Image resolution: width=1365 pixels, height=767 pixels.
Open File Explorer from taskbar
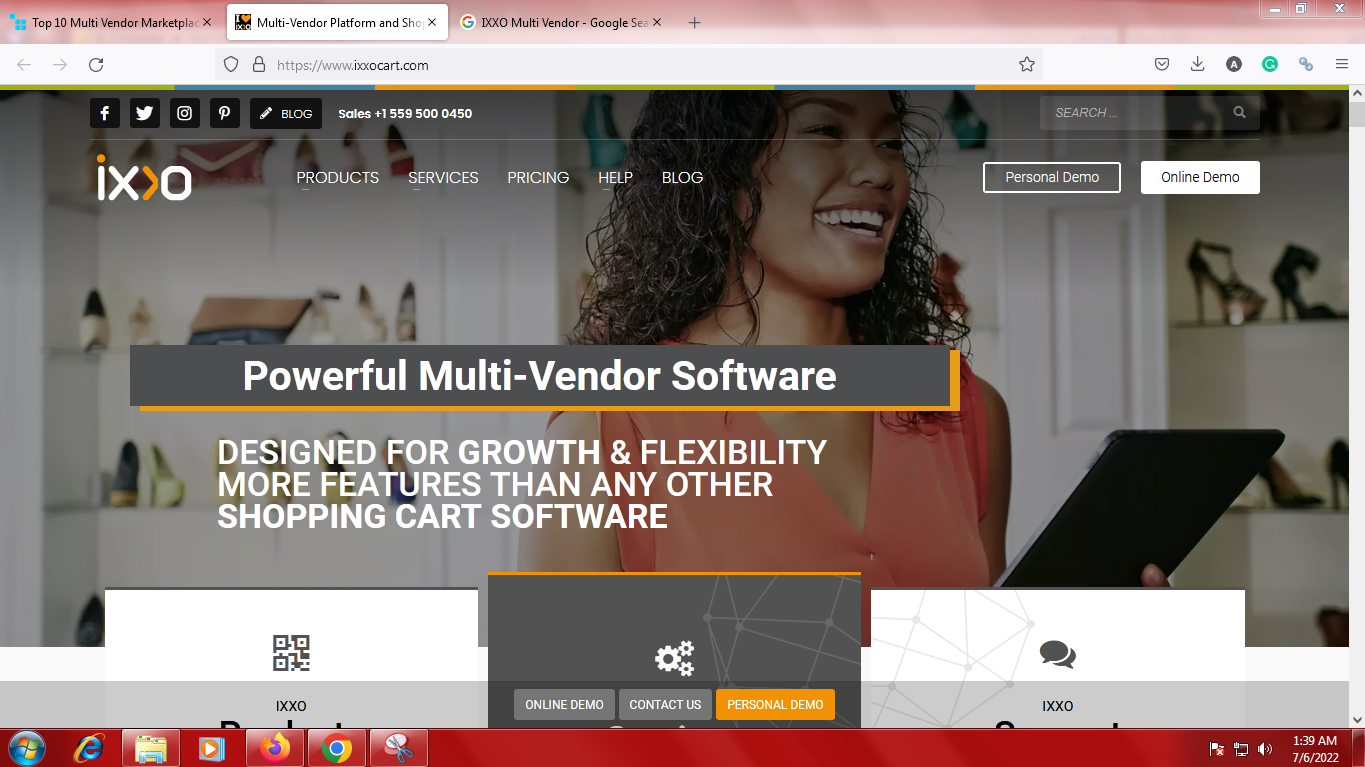[x=151, y=748]
